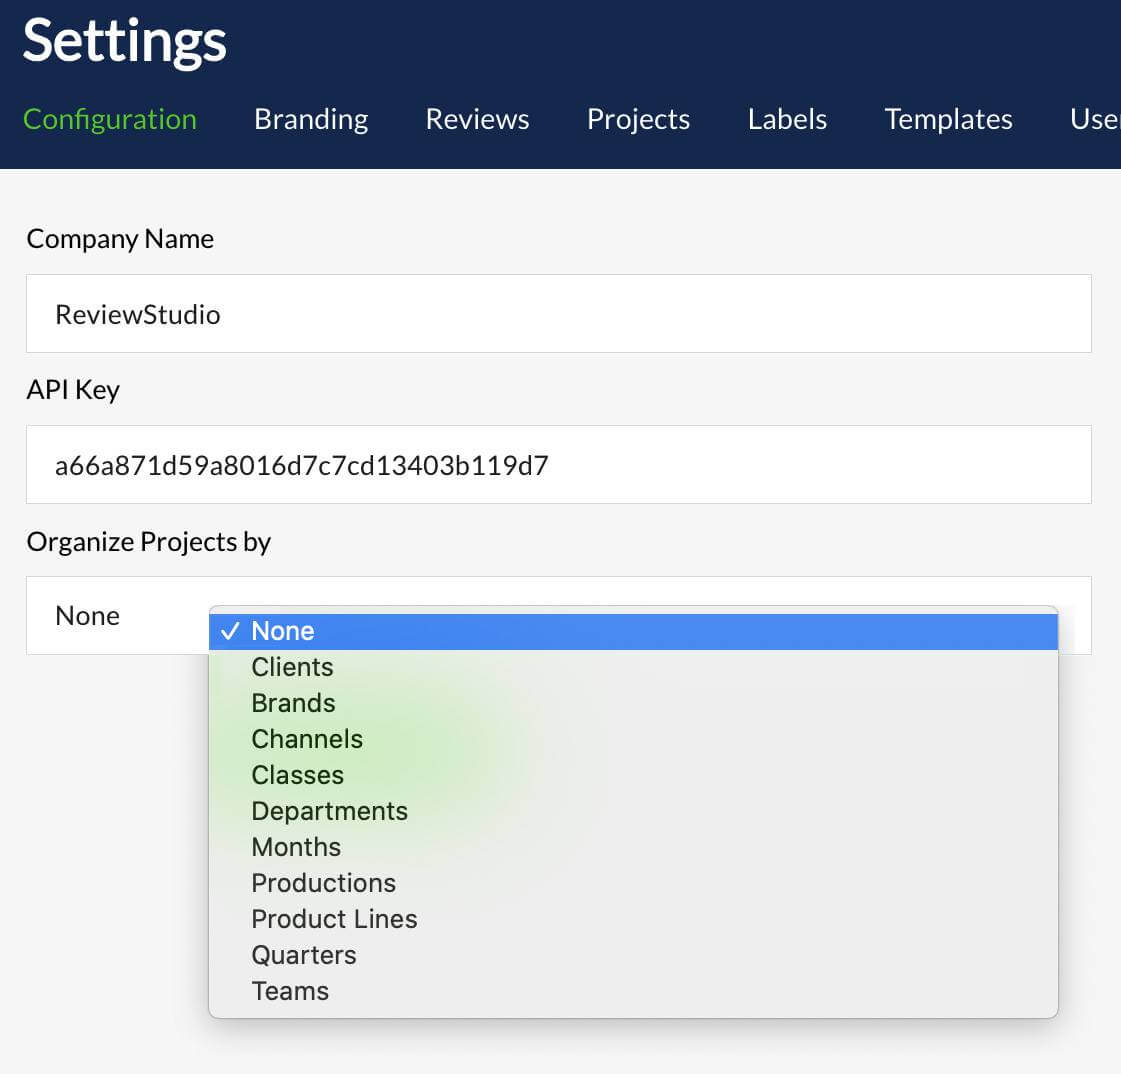Click the Company Name input field

coord(558,313)
